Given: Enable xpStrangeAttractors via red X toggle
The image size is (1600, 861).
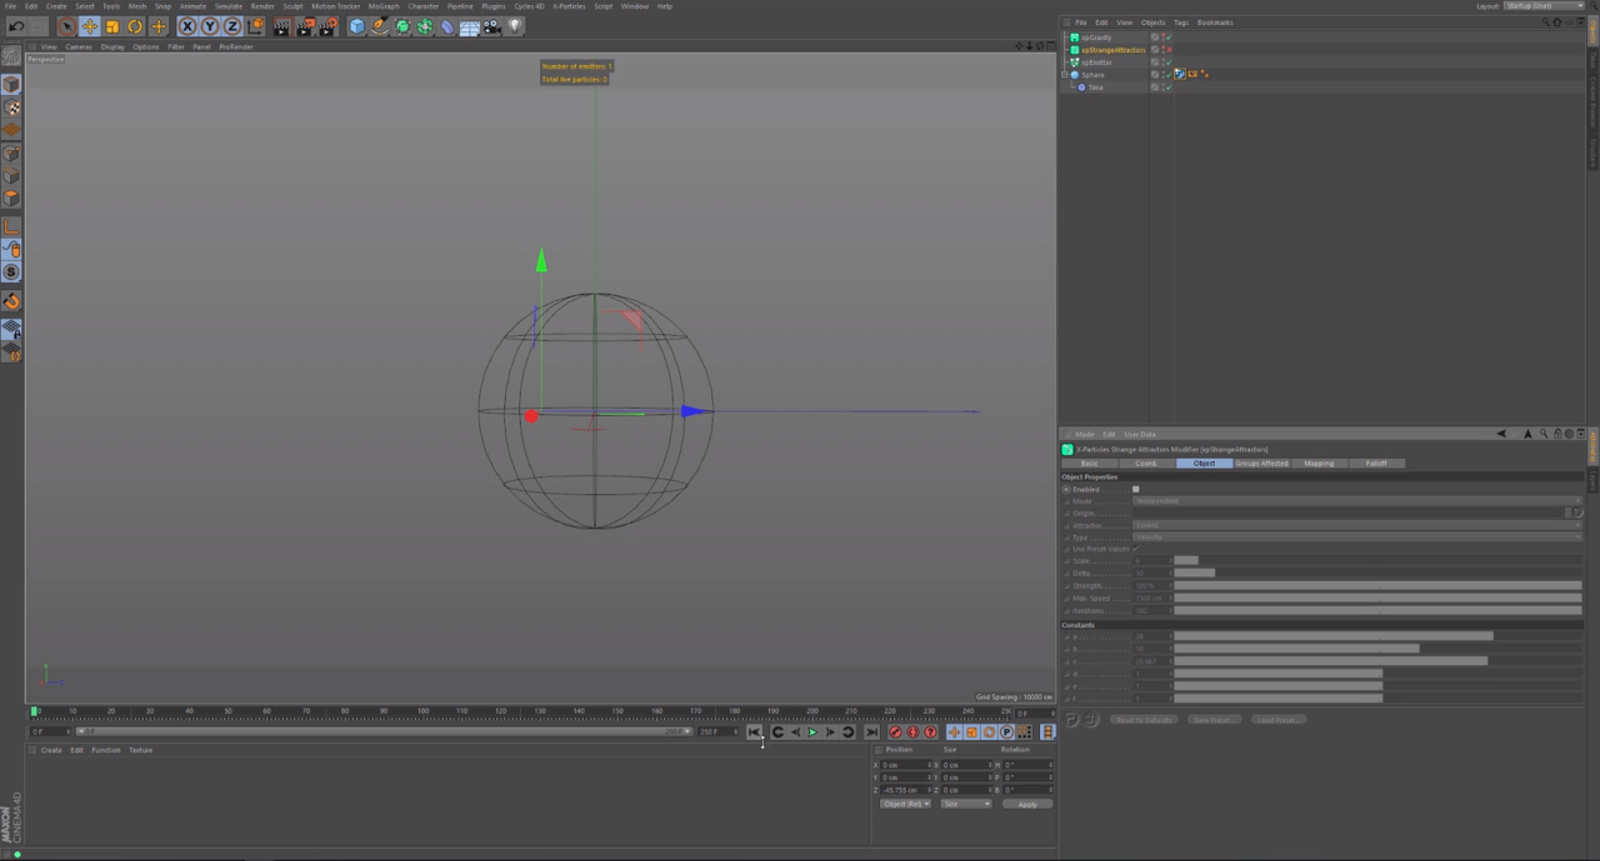Looking at the screenshot, I should coord(1168,50).
